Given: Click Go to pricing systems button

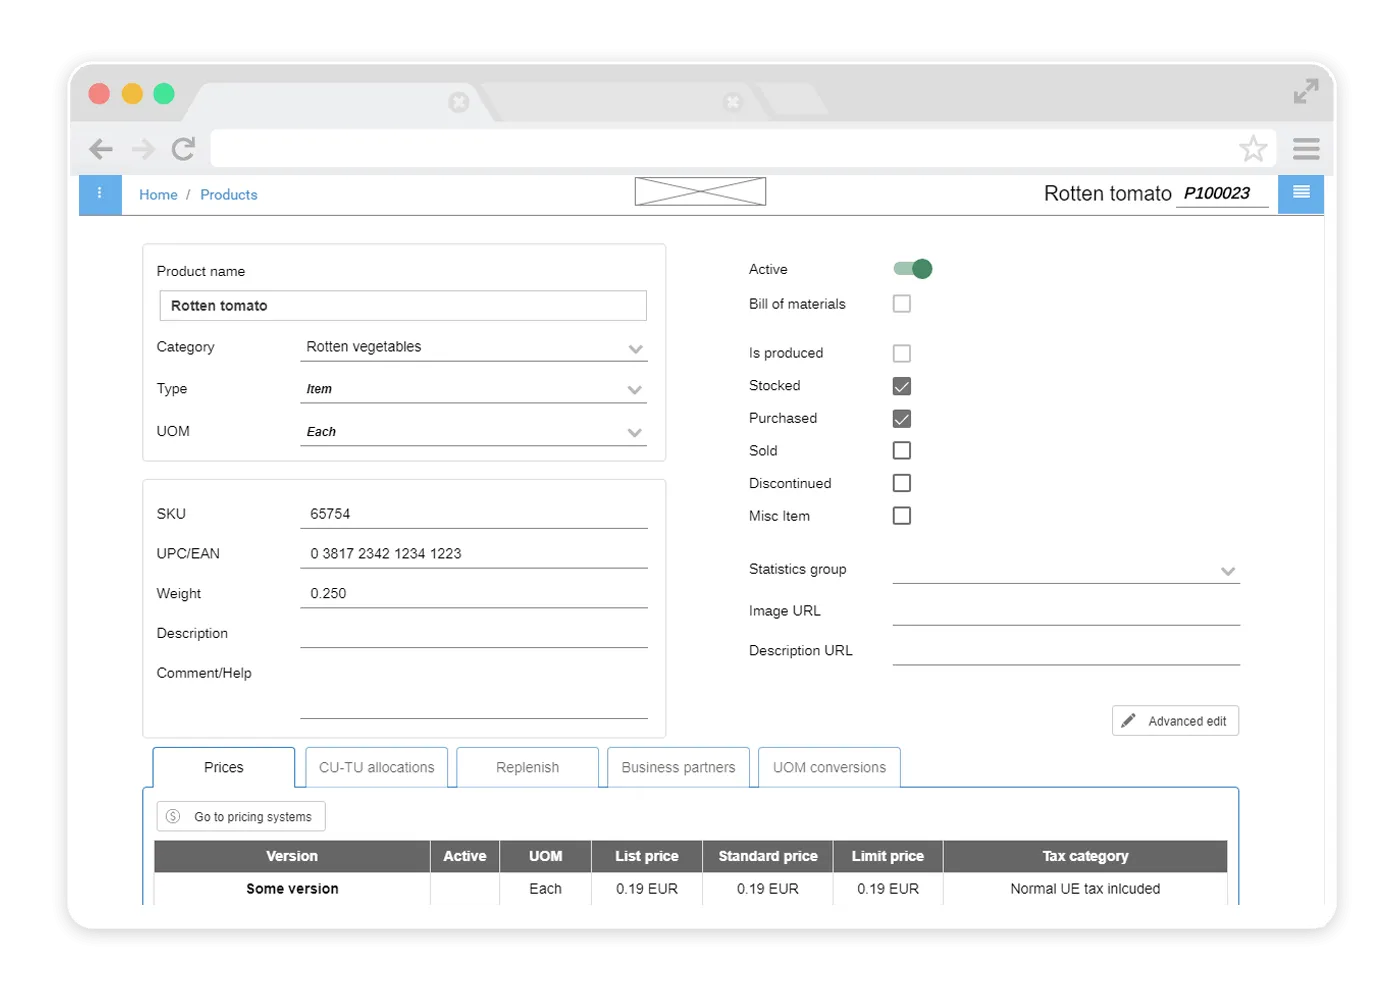Looking at the screenshot, I should click(x=241, y=817).
